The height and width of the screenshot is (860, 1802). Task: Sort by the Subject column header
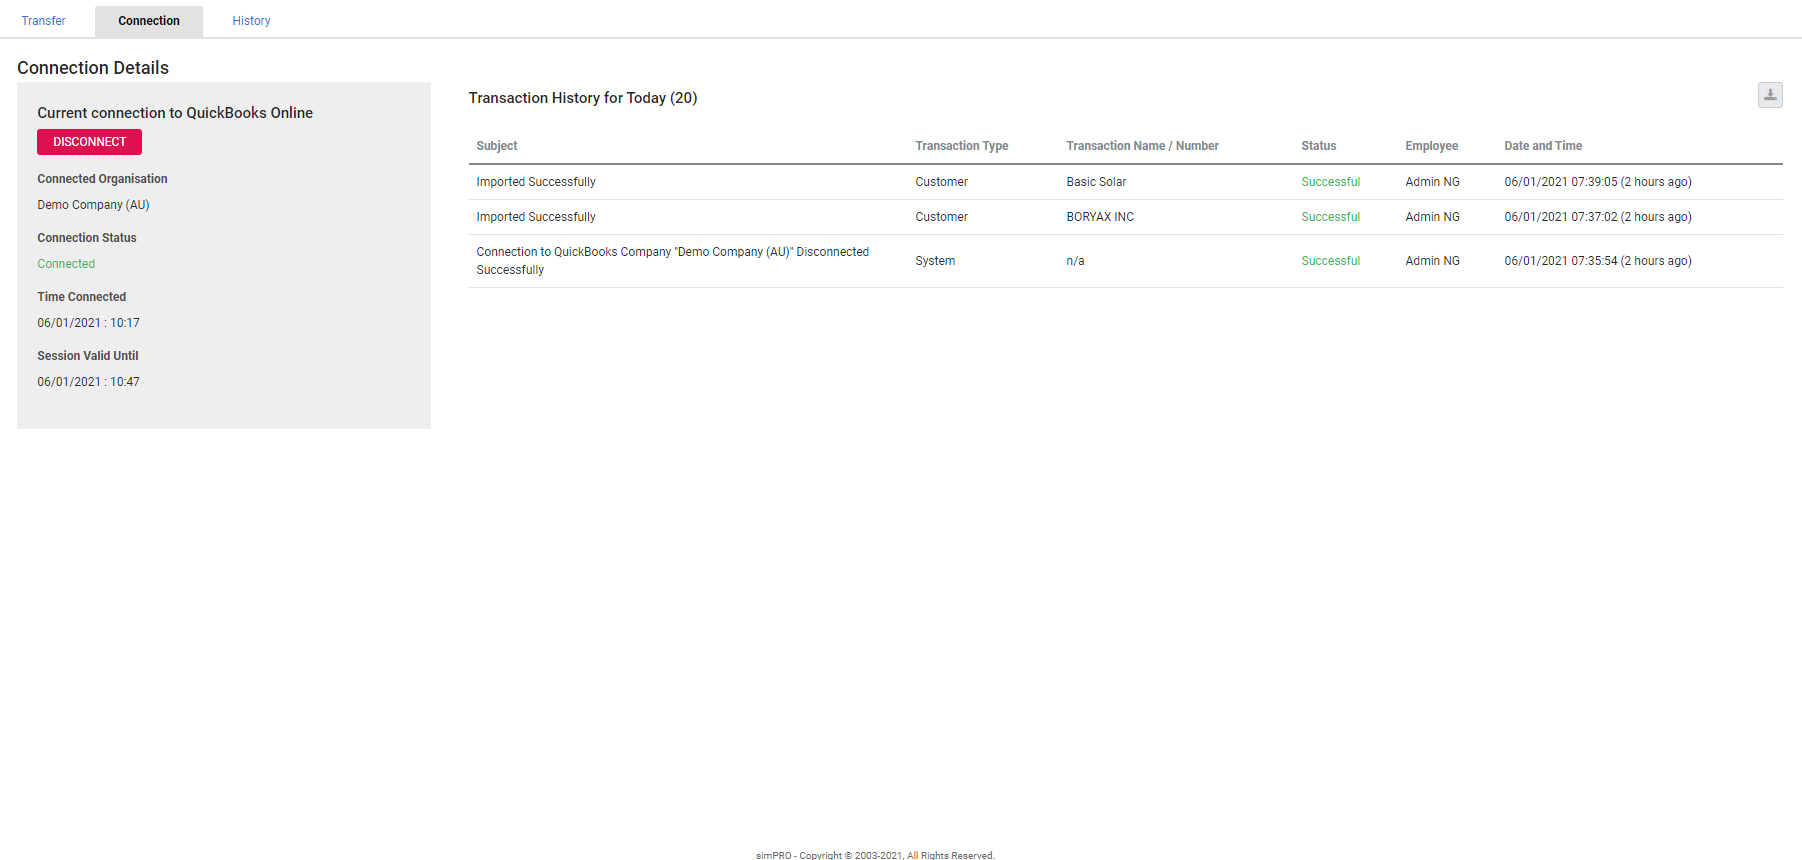tap(497, 146)
